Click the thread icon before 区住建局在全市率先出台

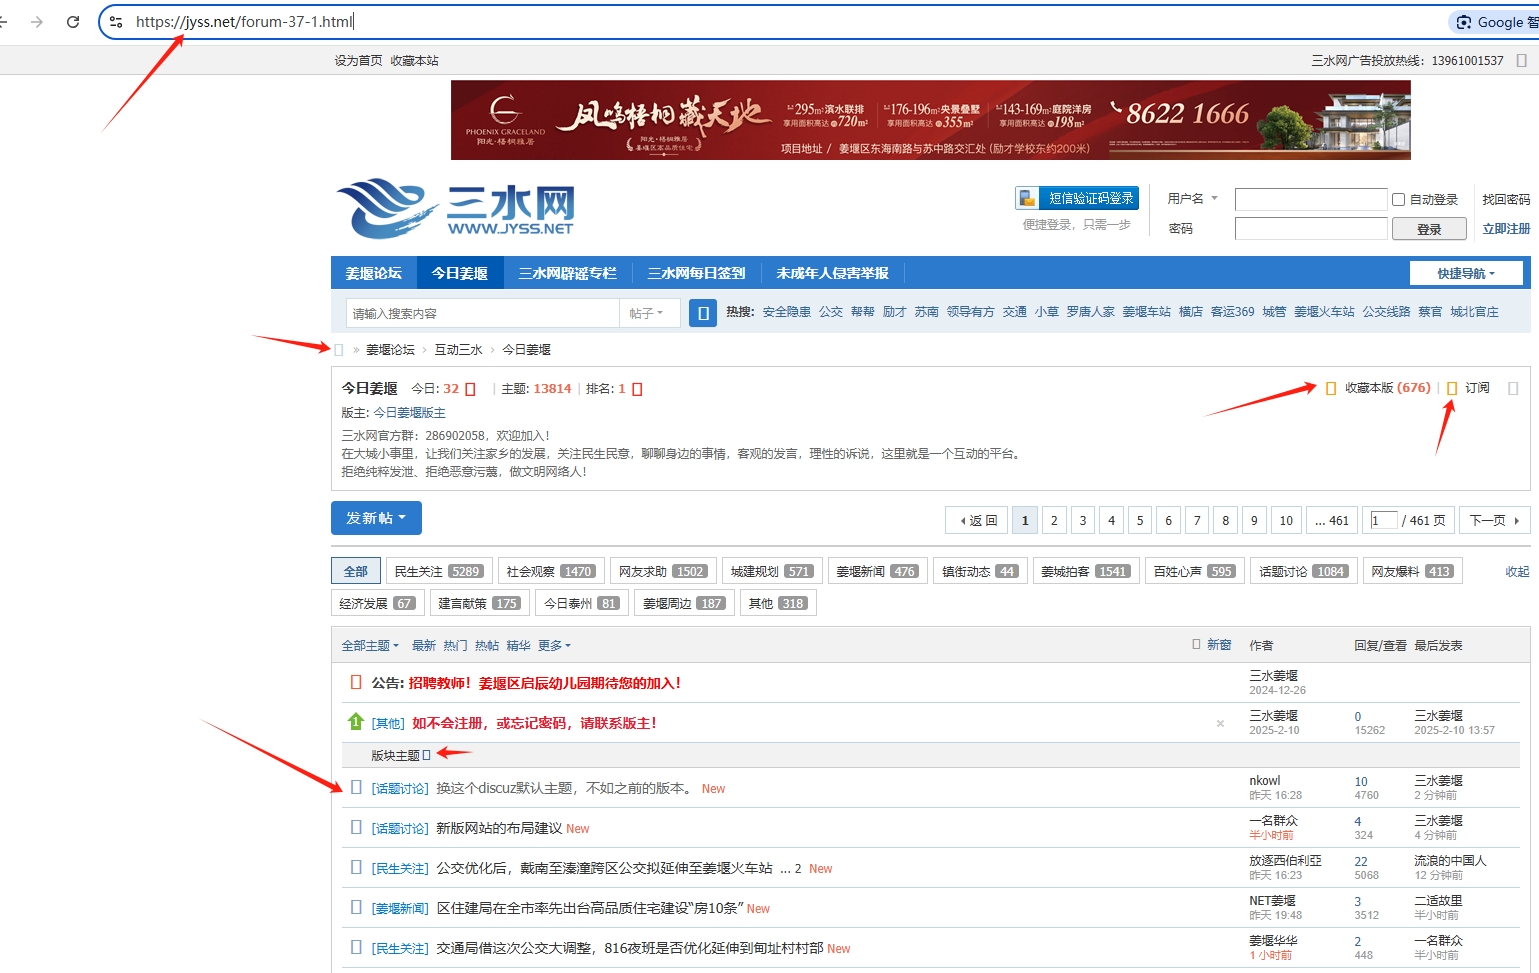coord(355,907)
